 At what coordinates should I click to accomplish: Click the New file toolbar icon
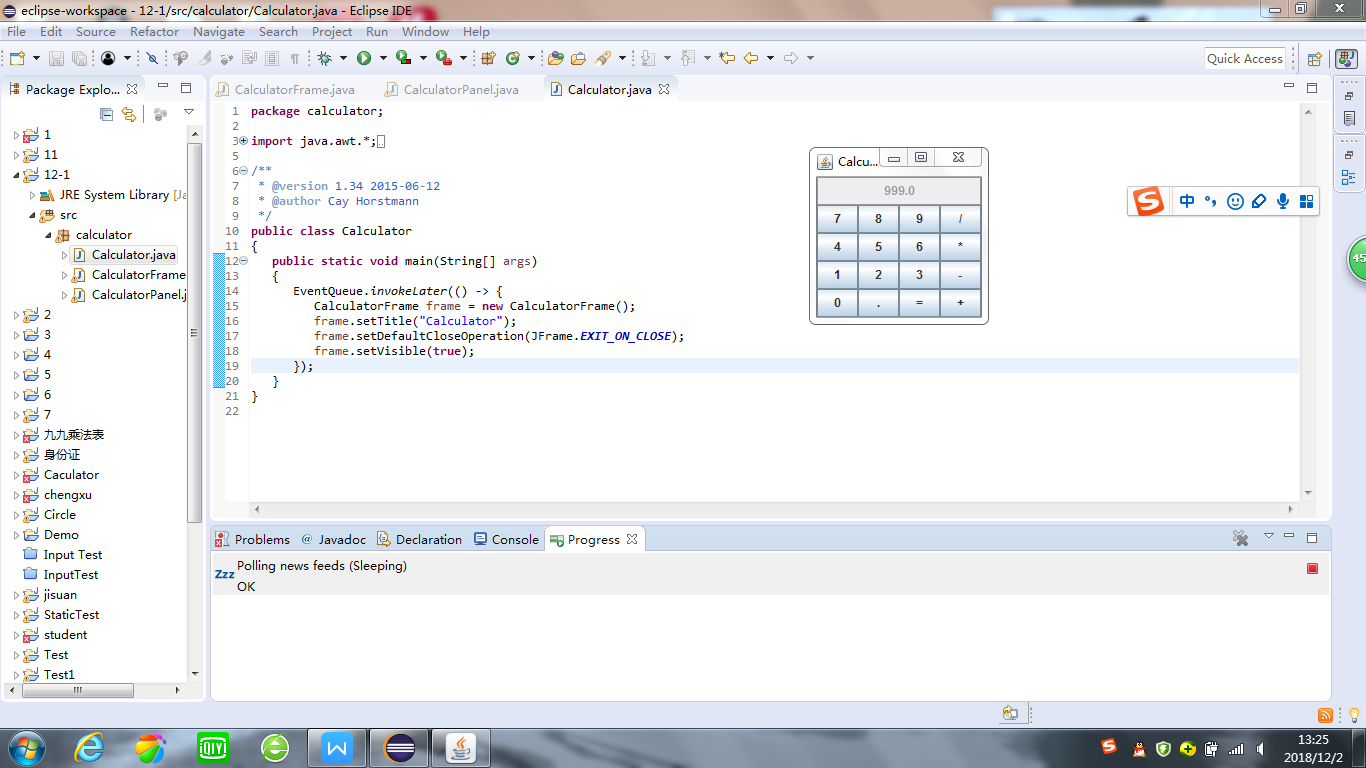(17, 58)
